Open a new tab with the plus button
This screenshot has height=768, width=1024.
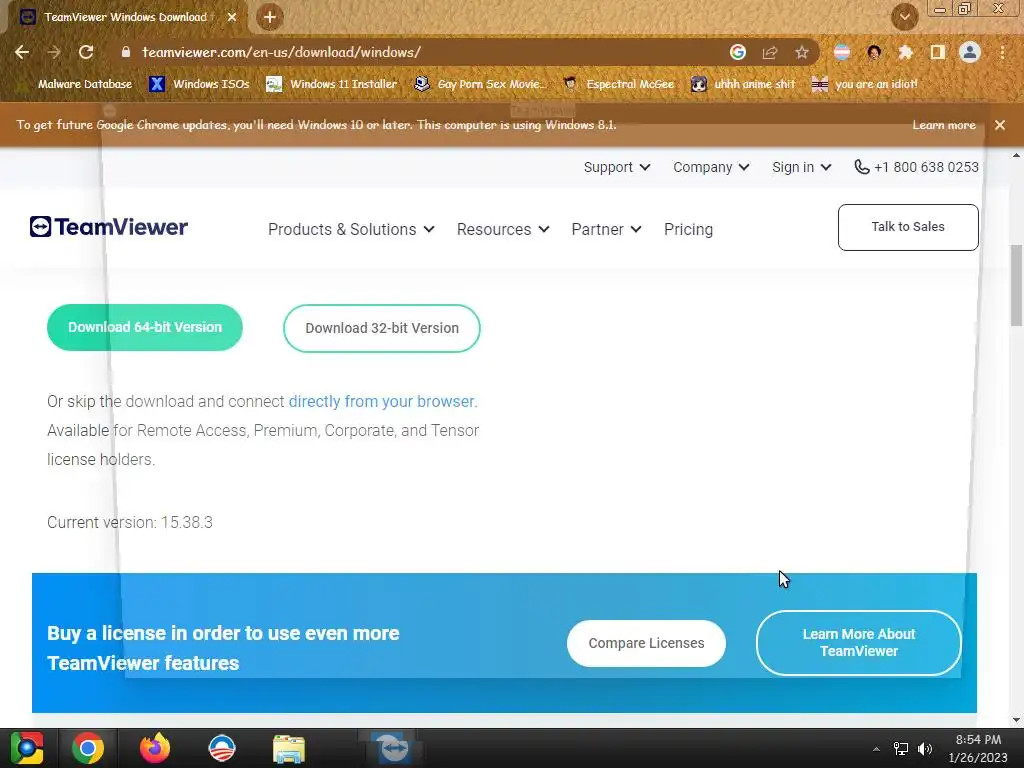click(270, 17)
